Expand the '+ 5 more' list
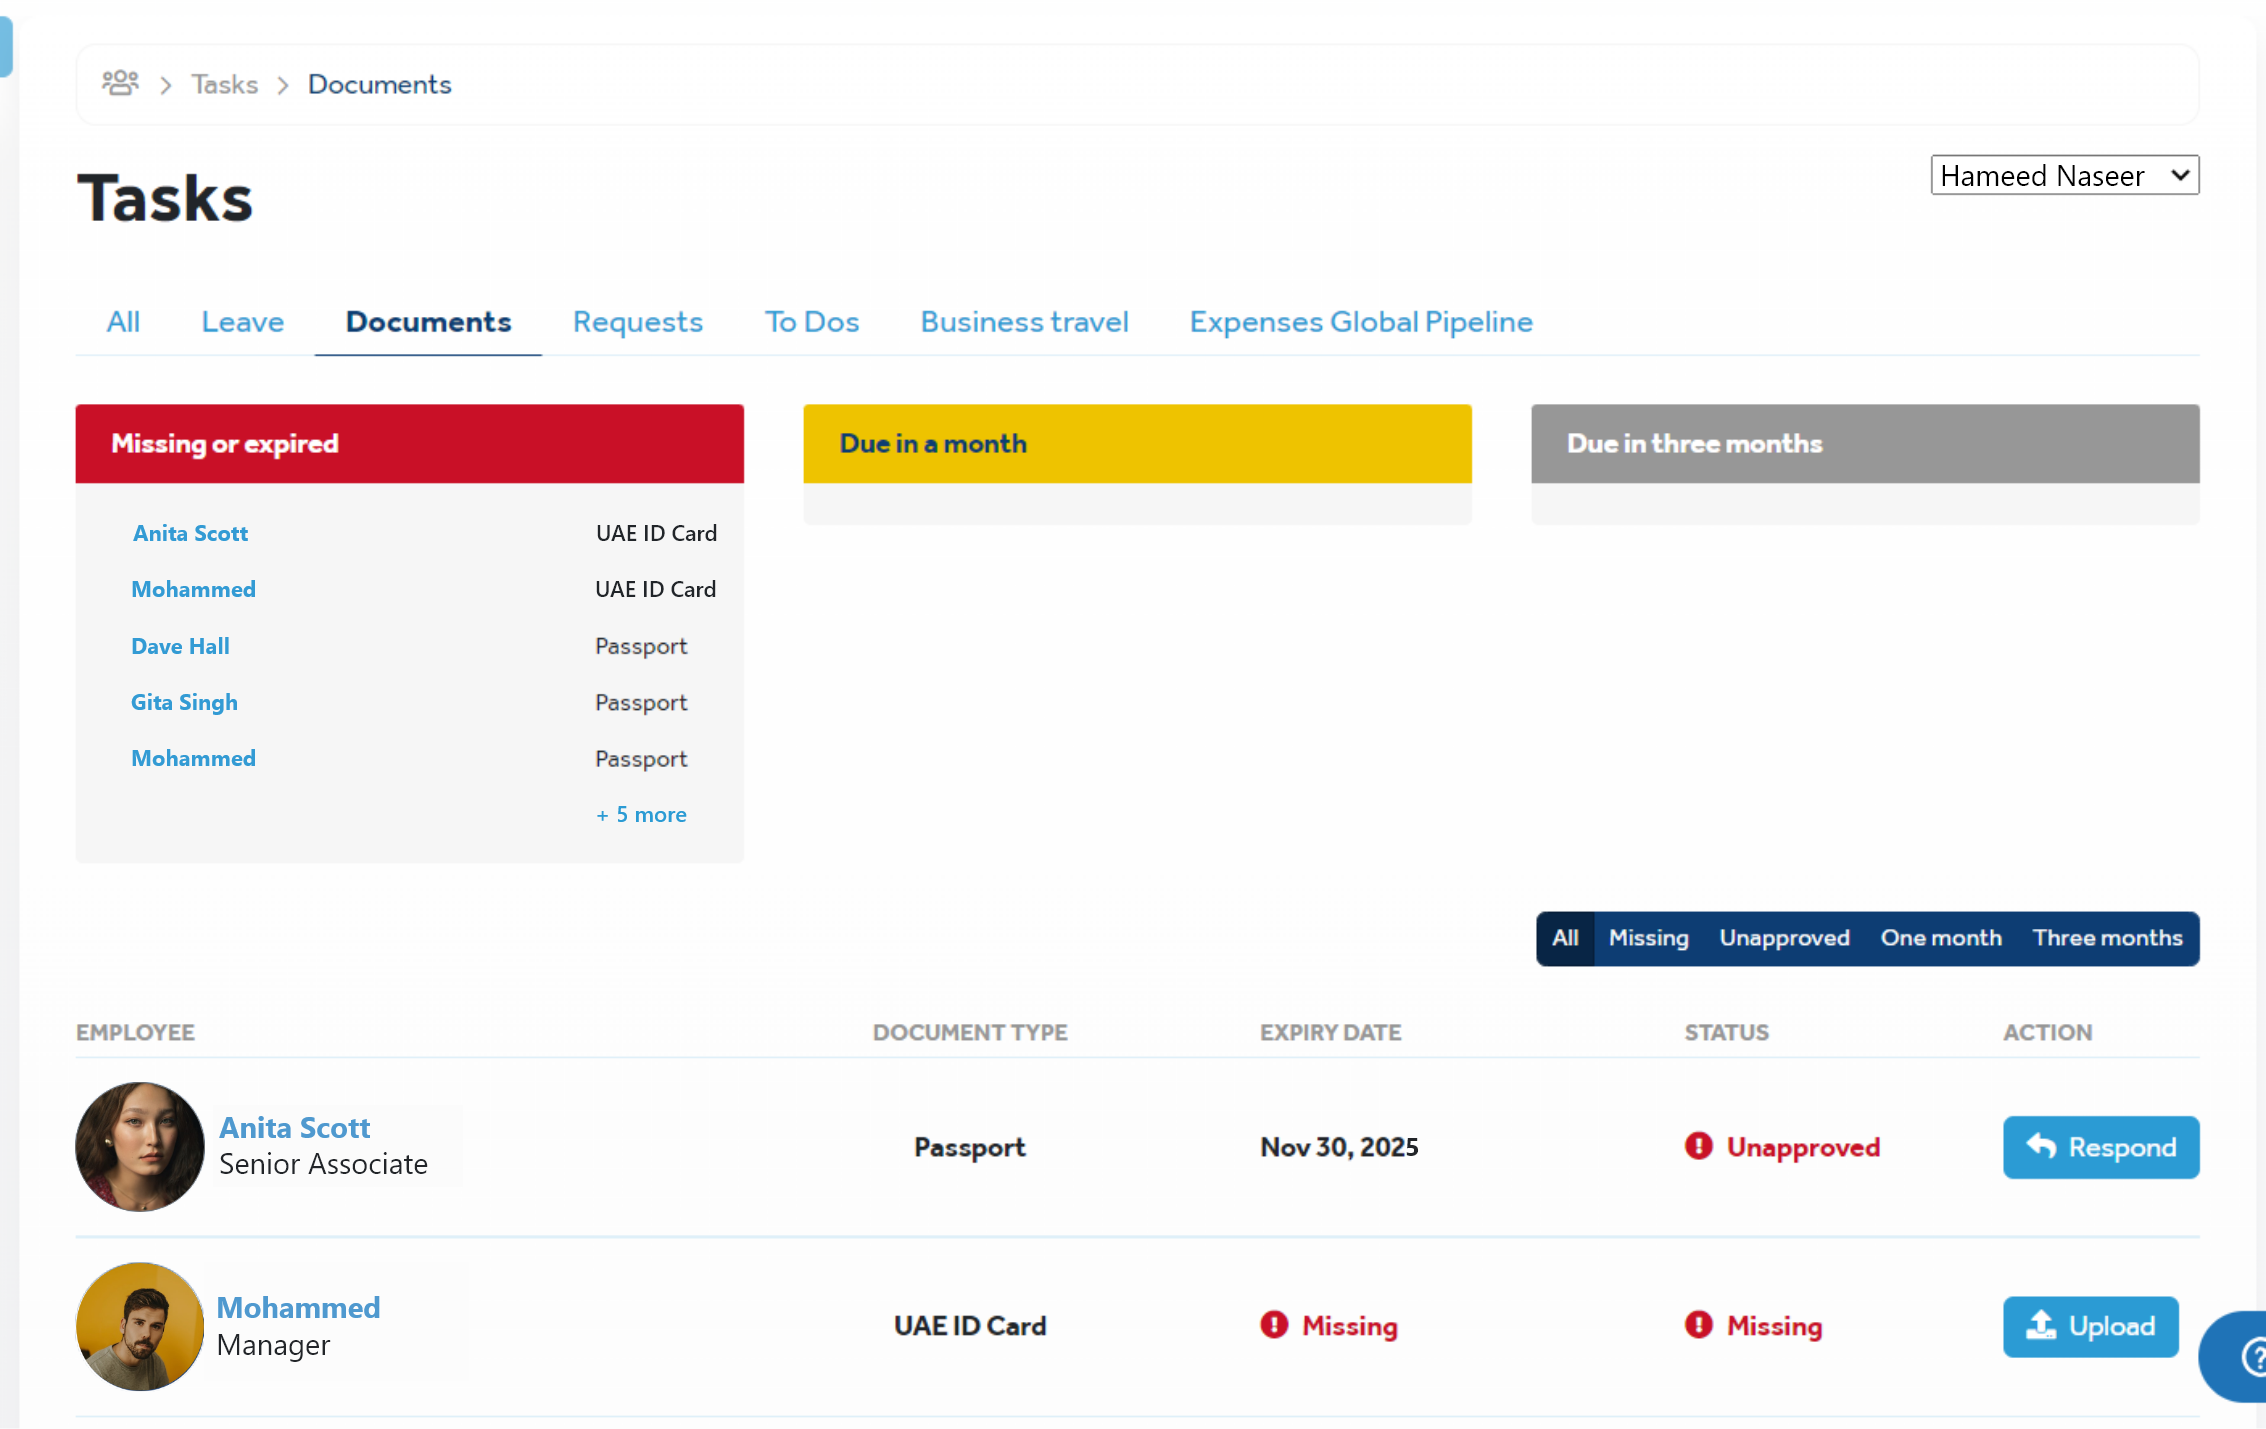The height and width of the screenshot is (1429, 2266). pos(641,814)
